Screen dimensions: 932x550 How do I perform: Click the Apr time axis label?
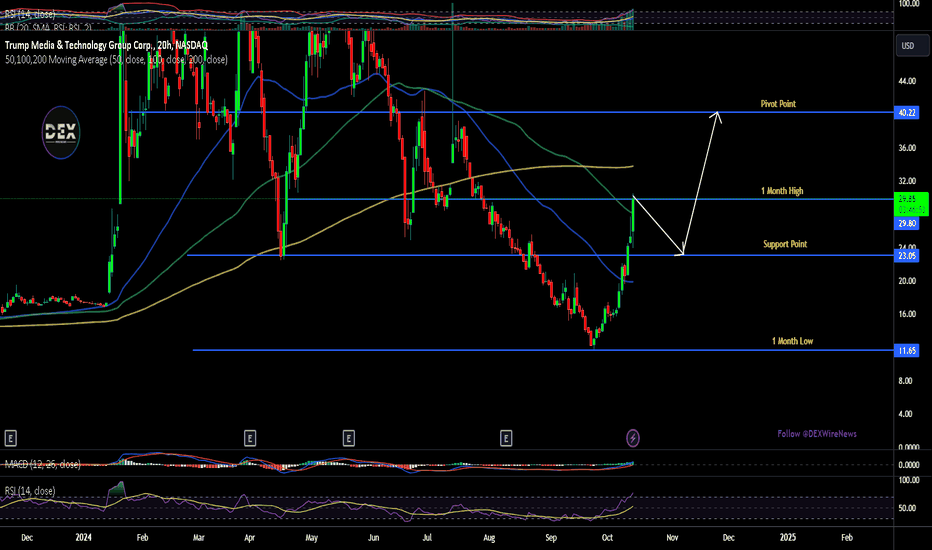tap(250, 538)
